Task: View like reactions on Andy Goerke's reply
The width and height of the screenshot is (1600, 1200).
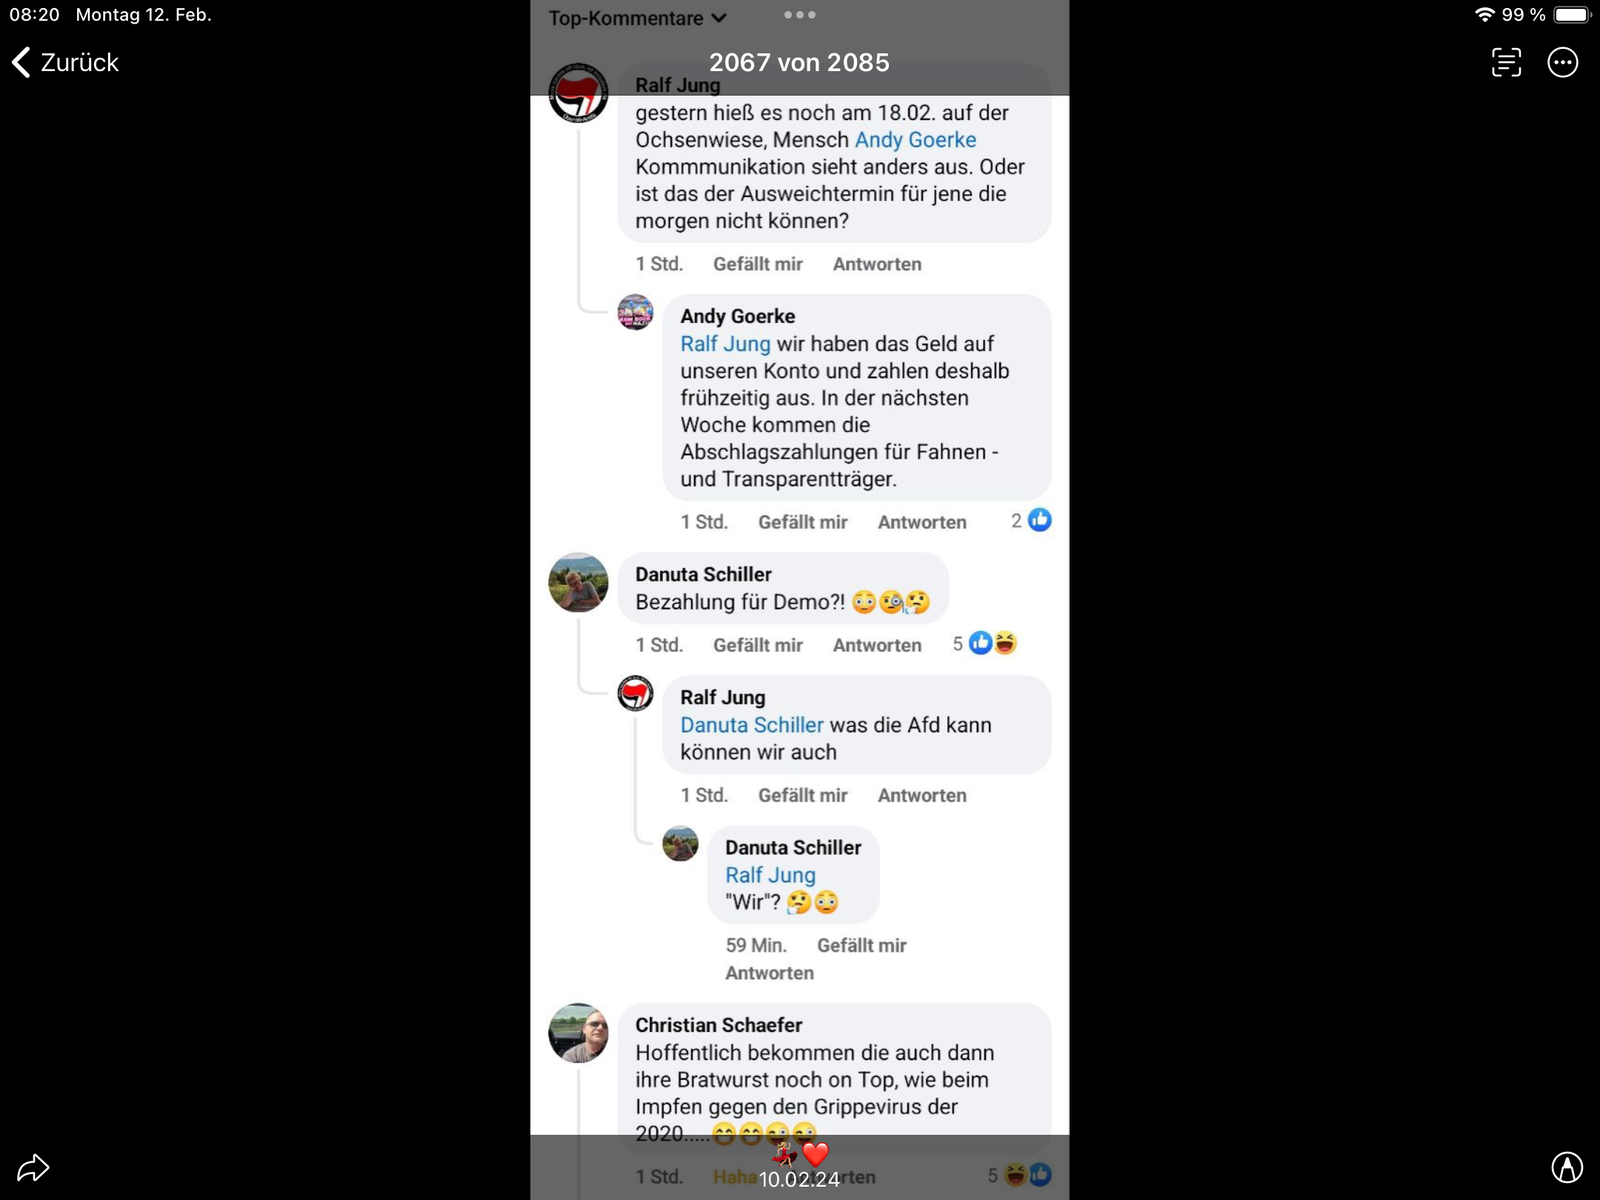Action: (x=1031, y=520)
